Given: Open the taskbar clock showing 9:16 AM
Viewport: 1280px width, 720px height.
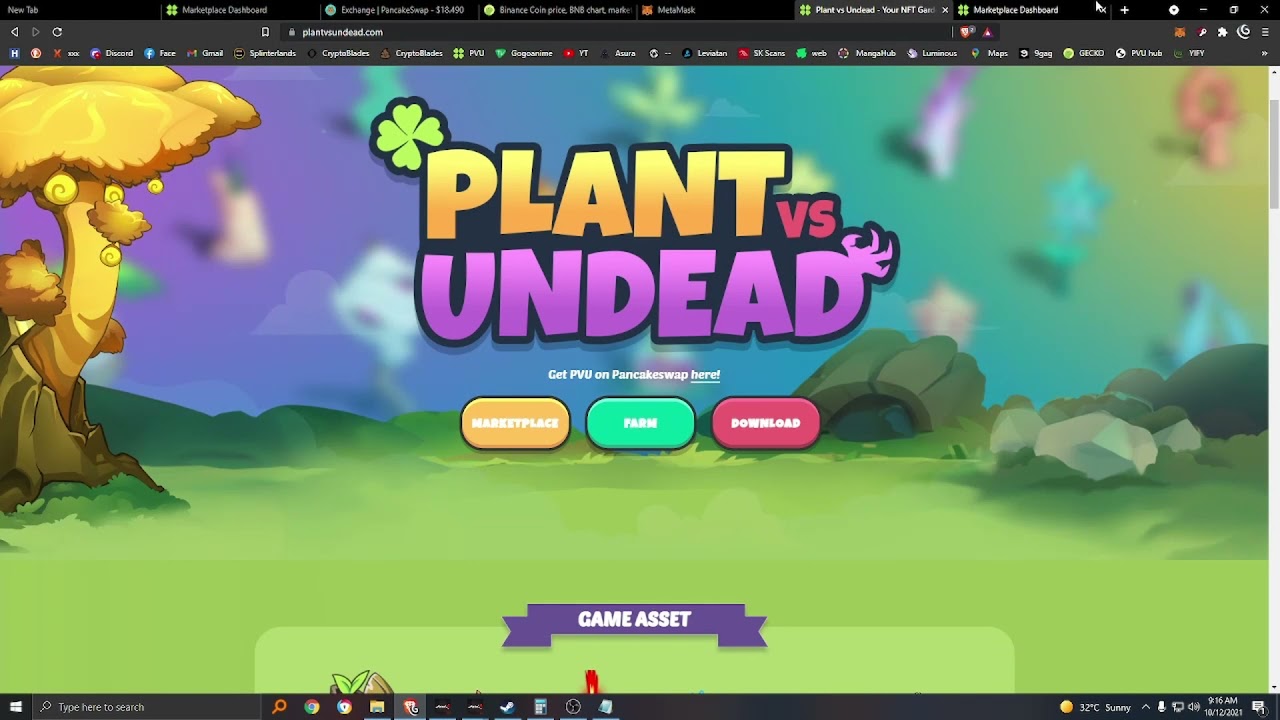Looking at the screenshot, I should tap(1223, 707).
